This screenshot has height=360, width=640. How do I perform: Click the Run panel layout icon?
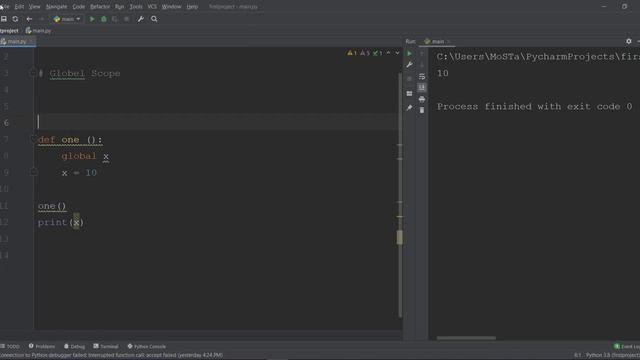coord(409,93)
